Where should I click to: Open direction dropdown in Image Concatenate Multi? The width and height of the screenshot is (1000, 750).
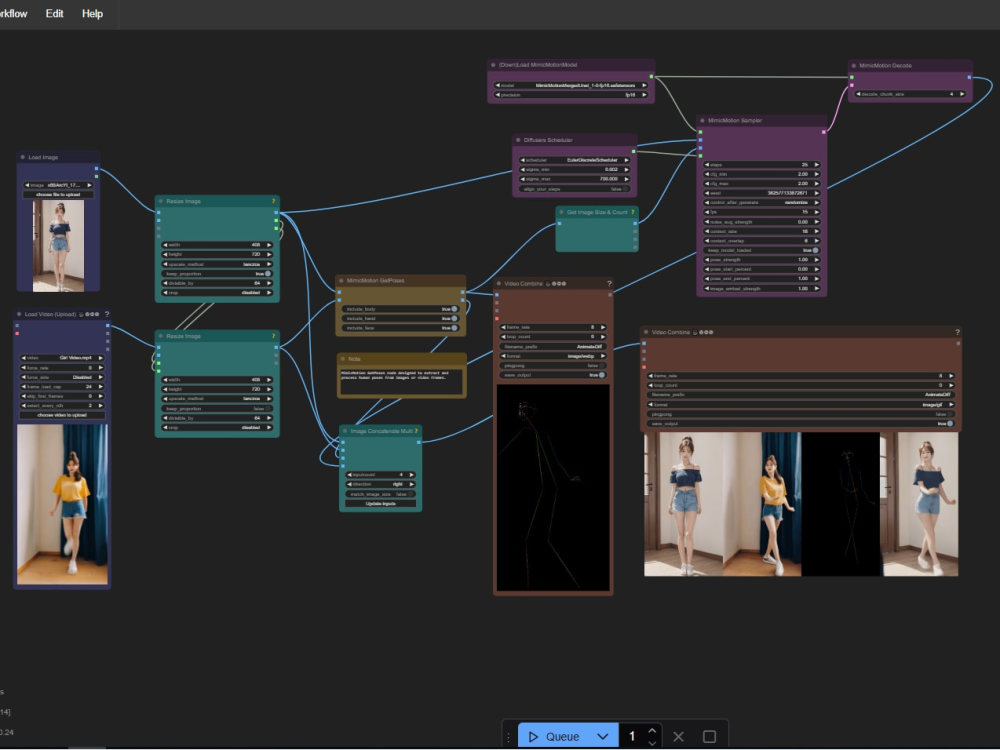(381, 485)
